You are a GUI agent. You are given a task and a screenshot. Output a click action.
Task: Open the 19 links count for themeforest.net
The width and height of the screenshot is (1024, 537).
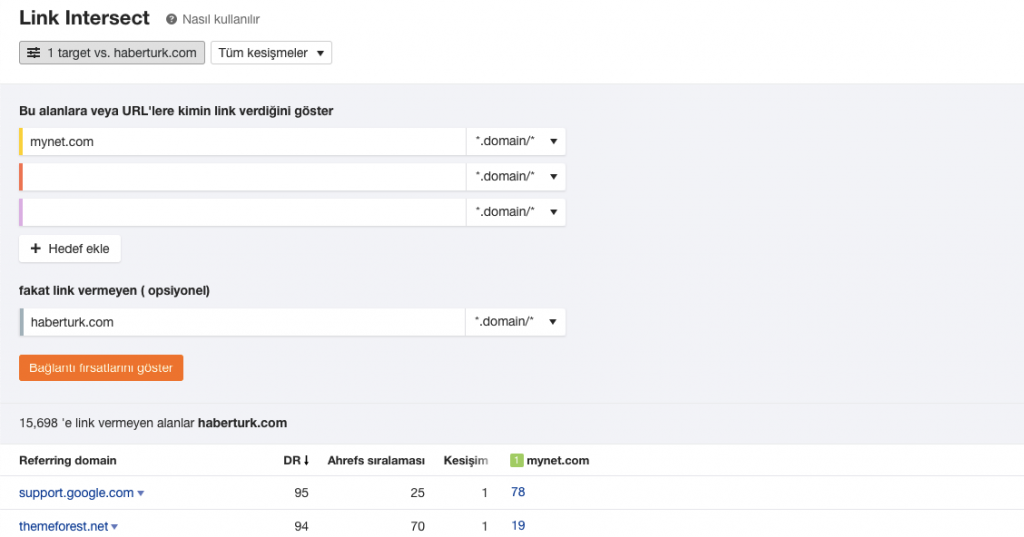coord(518,525)
